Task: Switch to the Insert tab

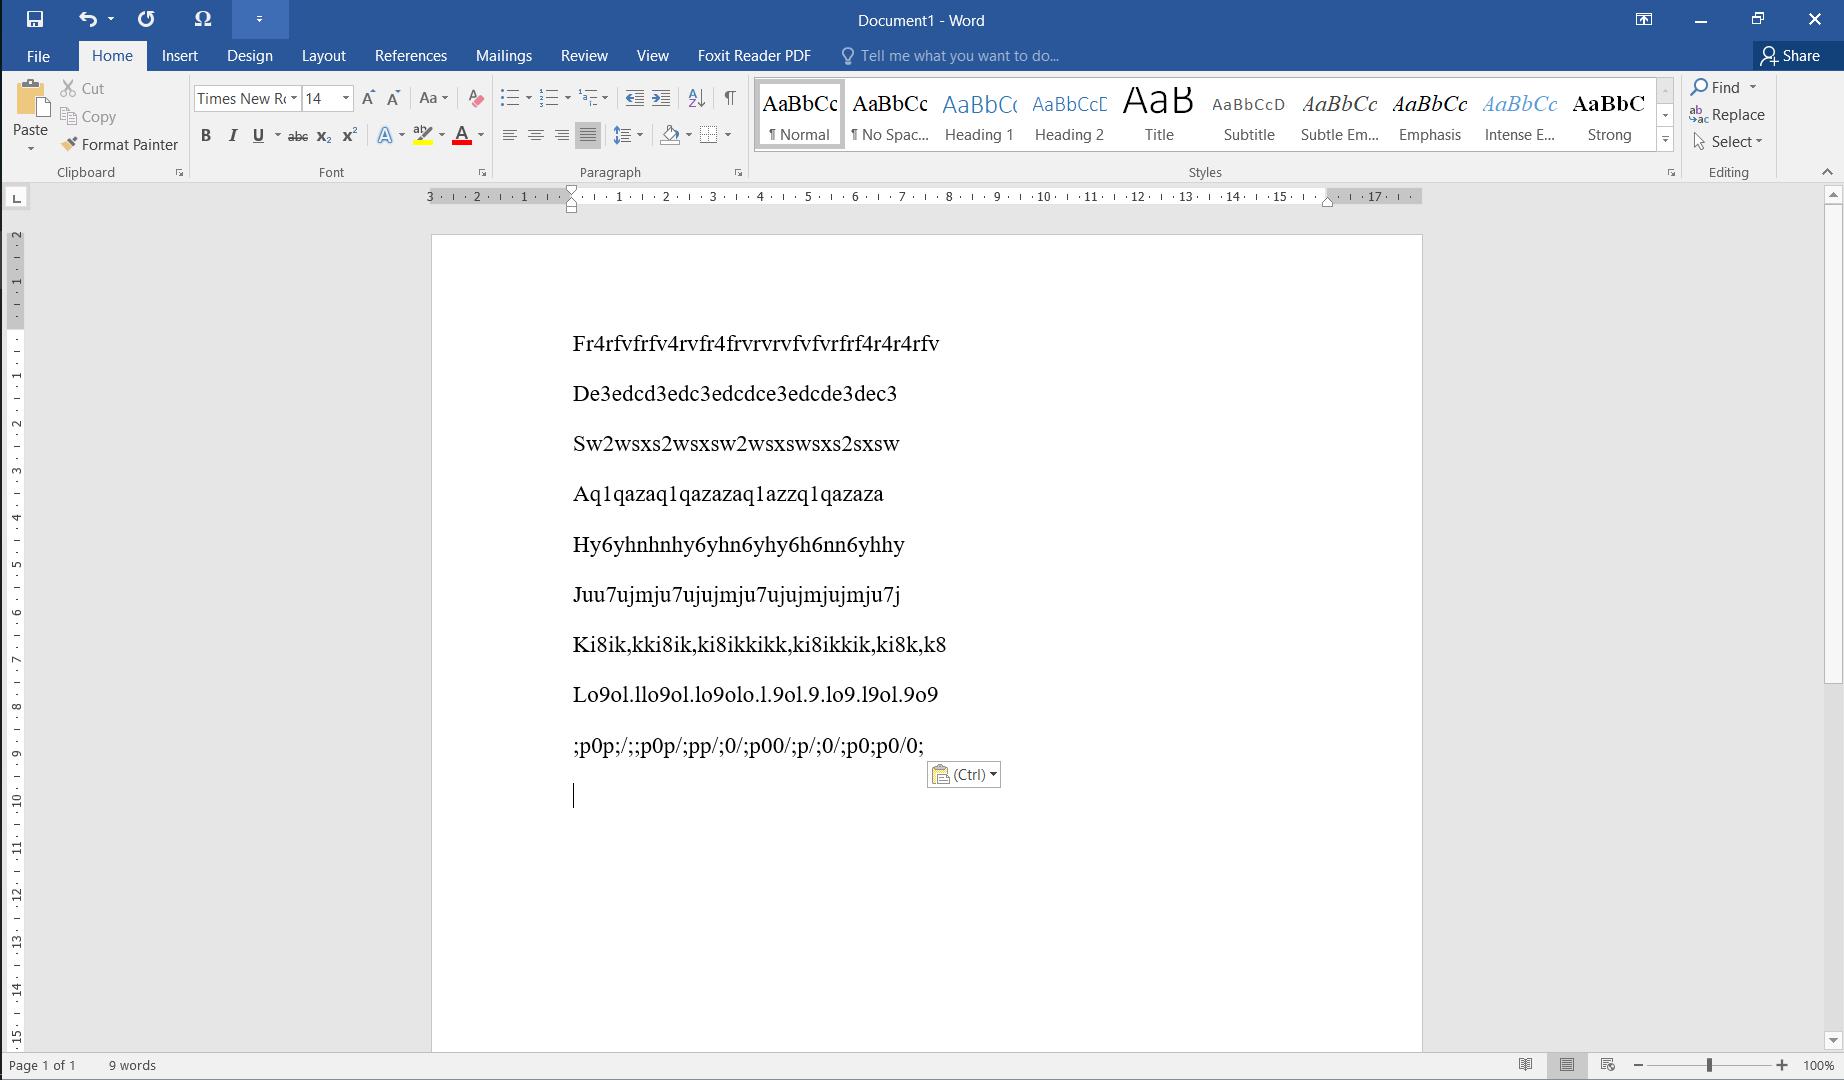Action: [x=180, y=56]
